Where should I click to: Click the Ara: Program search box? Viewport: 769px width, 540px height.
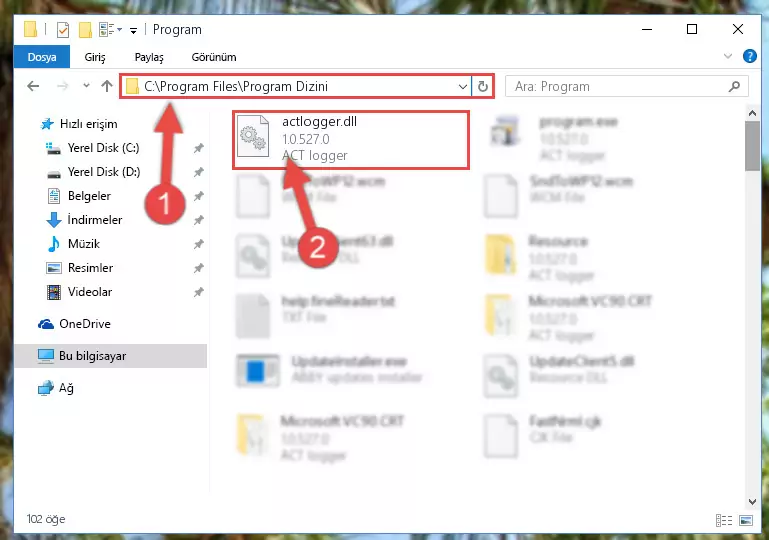point(626,86)
